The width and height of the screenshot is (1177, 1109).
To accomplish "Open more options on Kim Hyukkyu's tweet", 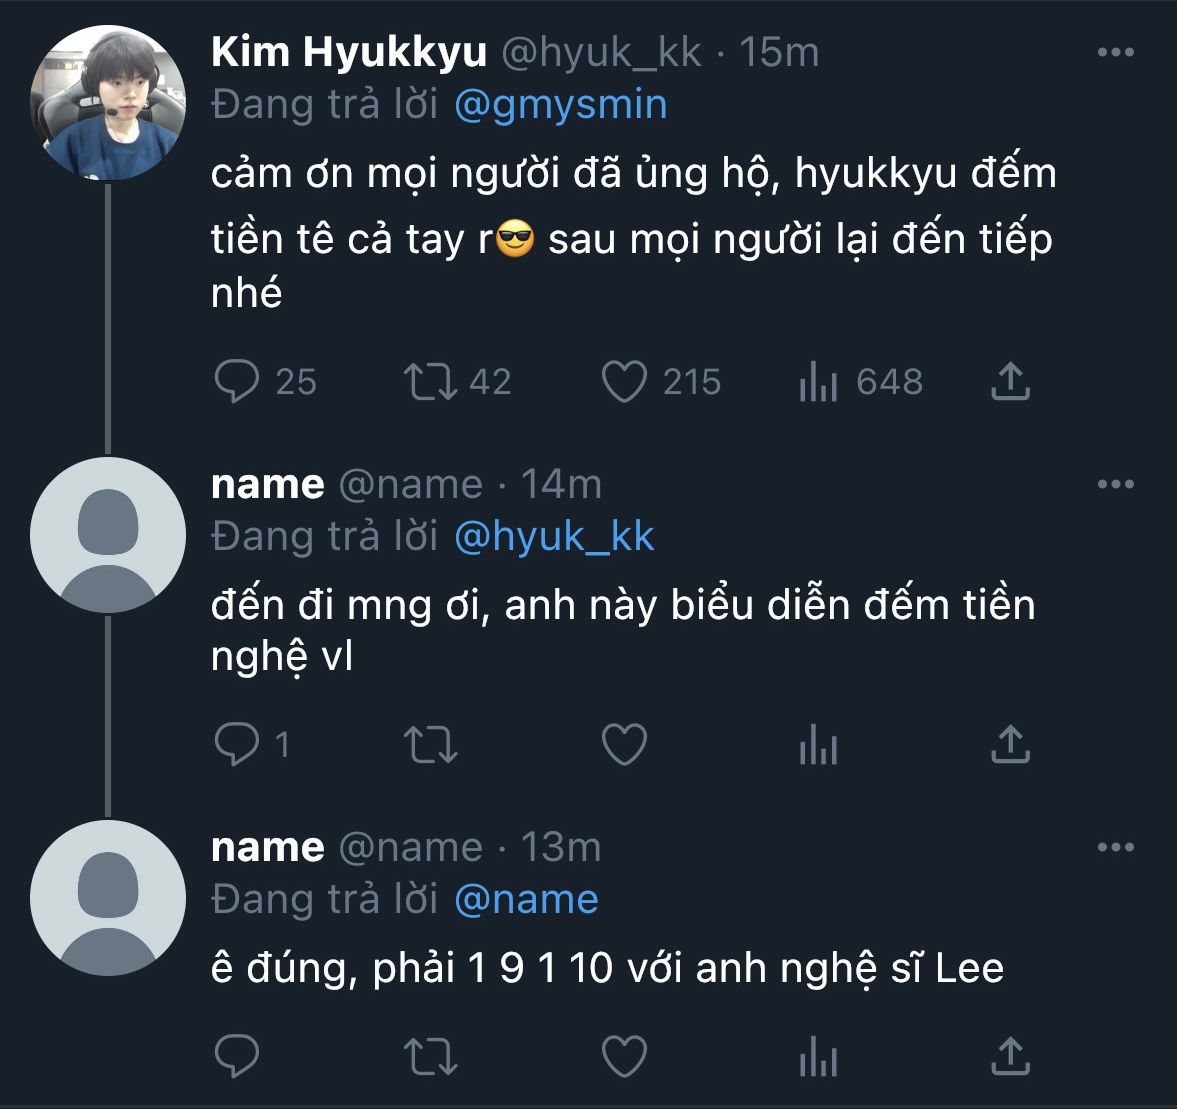I will pos(1115,52).
